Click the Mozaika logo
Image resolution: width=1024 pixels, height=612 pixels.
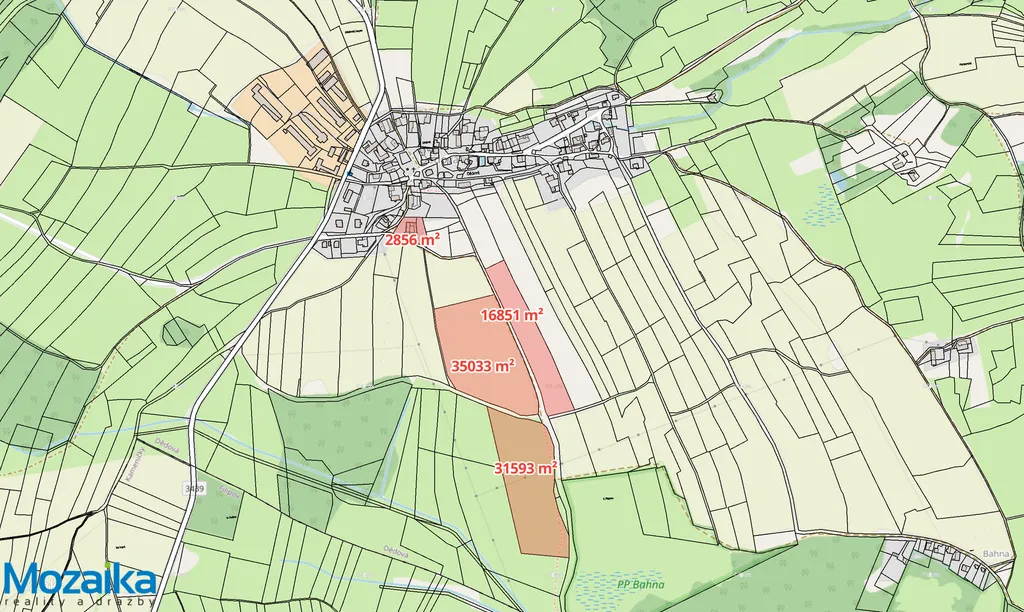coord(79,579)
